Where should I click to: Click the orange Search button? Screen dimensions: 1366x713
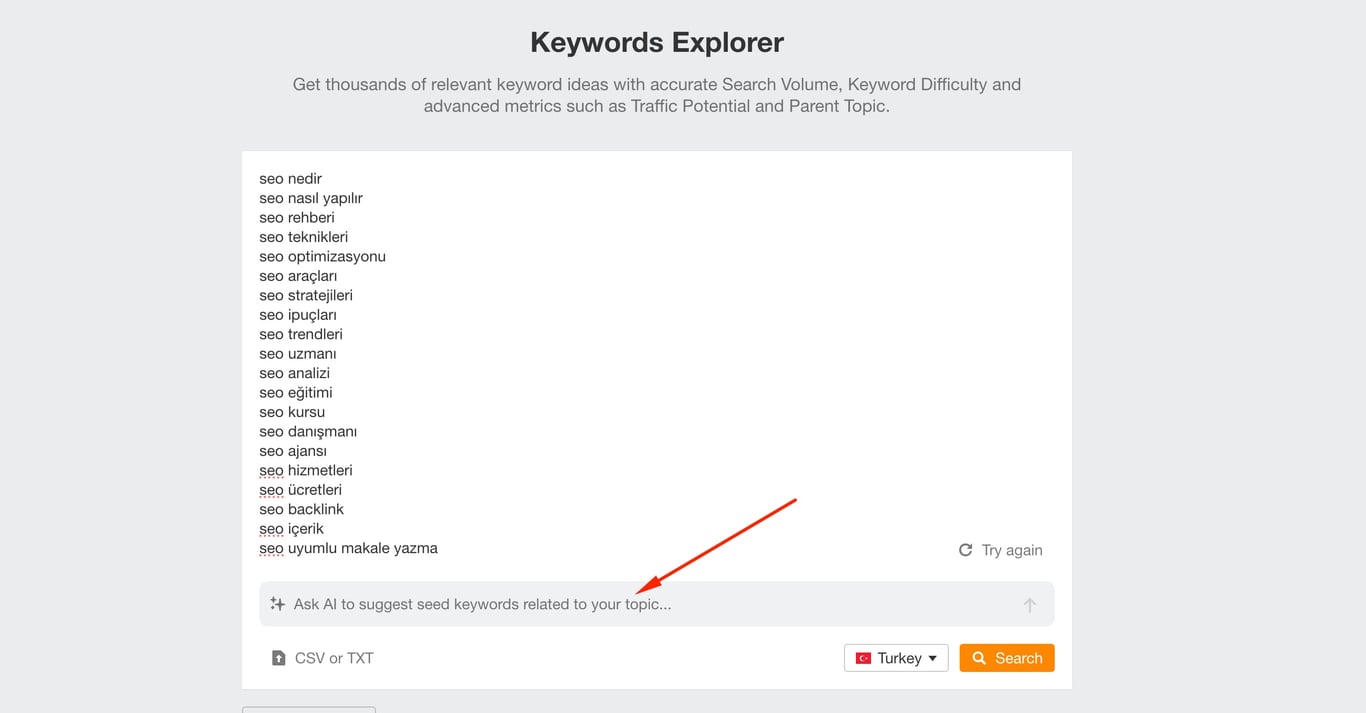click(x=1006, y=658)
